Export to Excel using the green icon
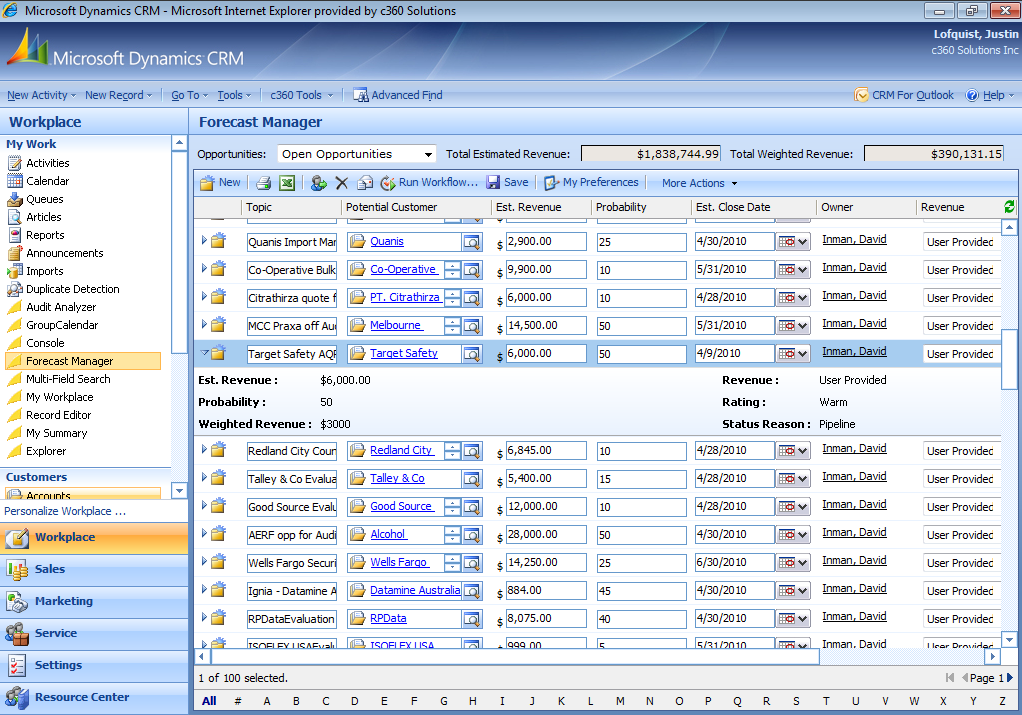The width and height of the screenshot is (1022, 715). coord(287,183)
